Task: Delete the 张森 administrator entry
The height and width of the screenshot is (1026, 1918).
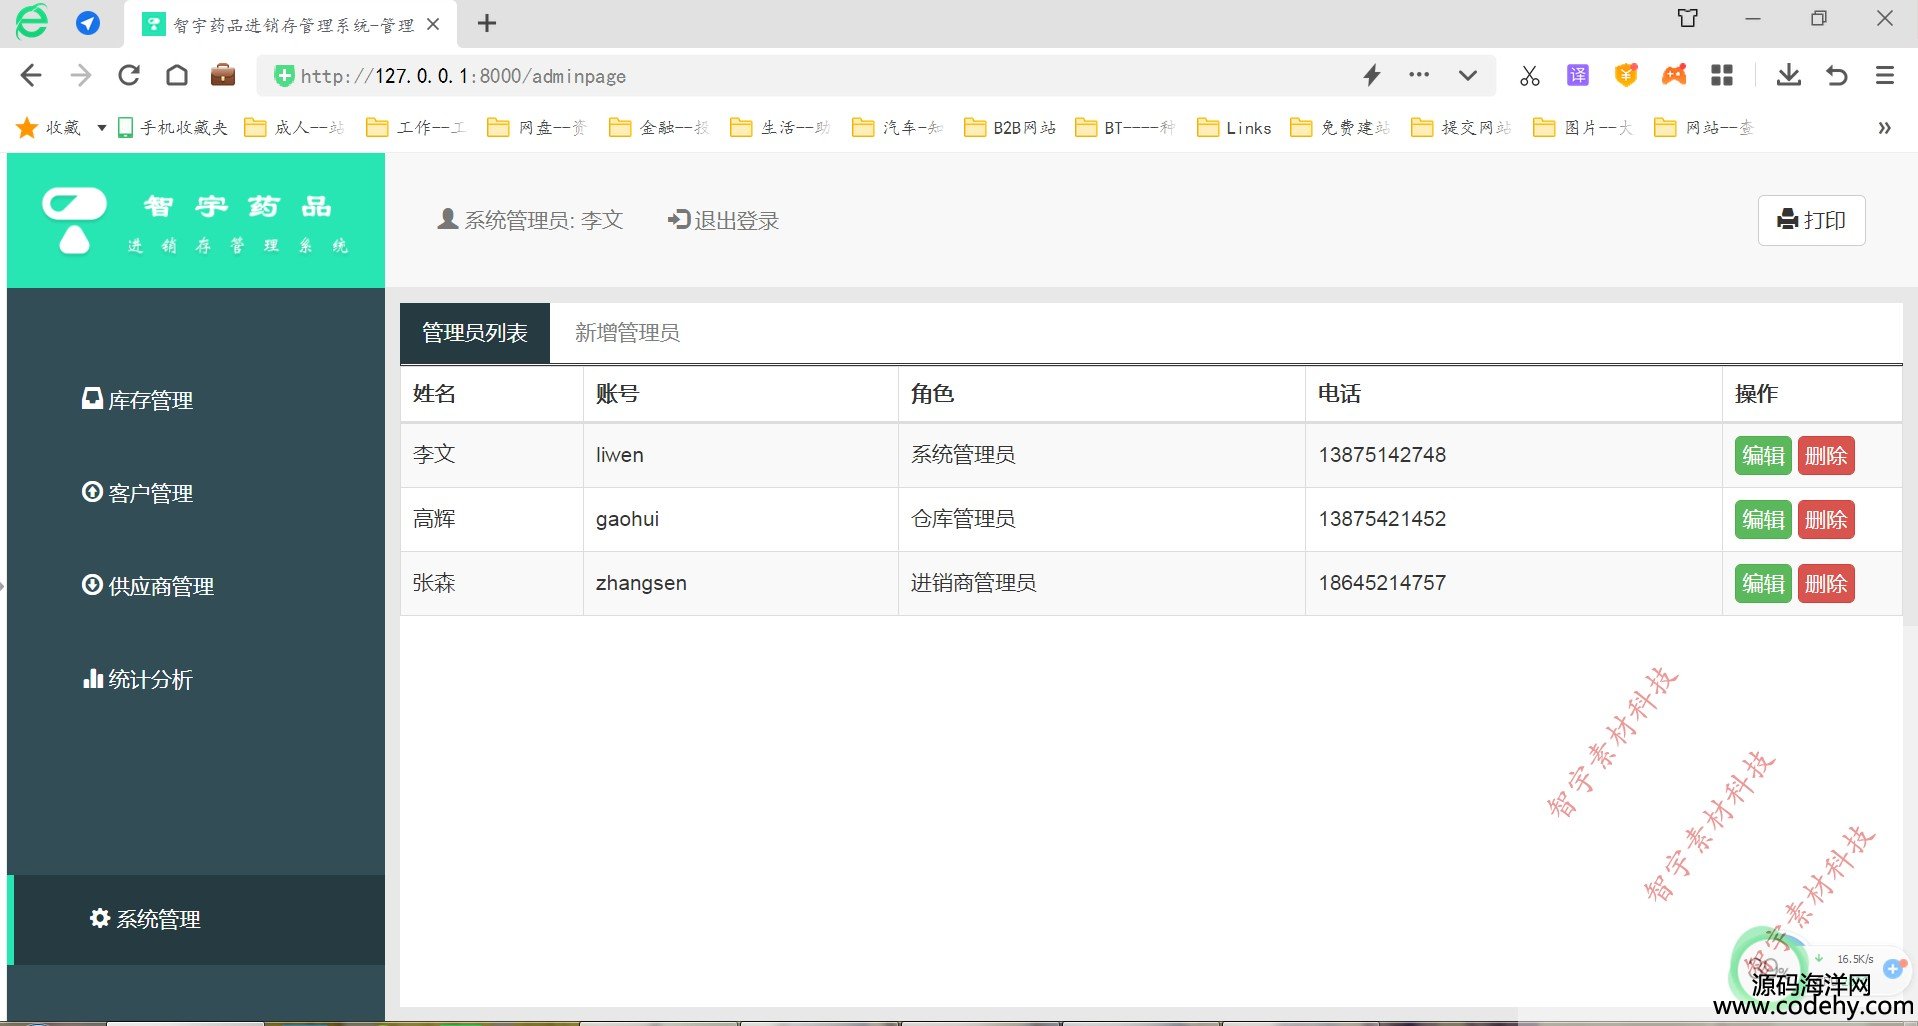Action: pyautogui.click(x=1825, y=584)
